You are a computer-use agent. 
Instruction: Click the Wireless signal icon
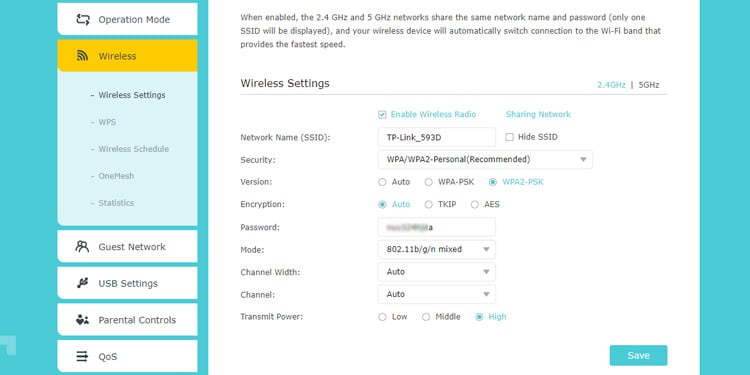point(82,56)
